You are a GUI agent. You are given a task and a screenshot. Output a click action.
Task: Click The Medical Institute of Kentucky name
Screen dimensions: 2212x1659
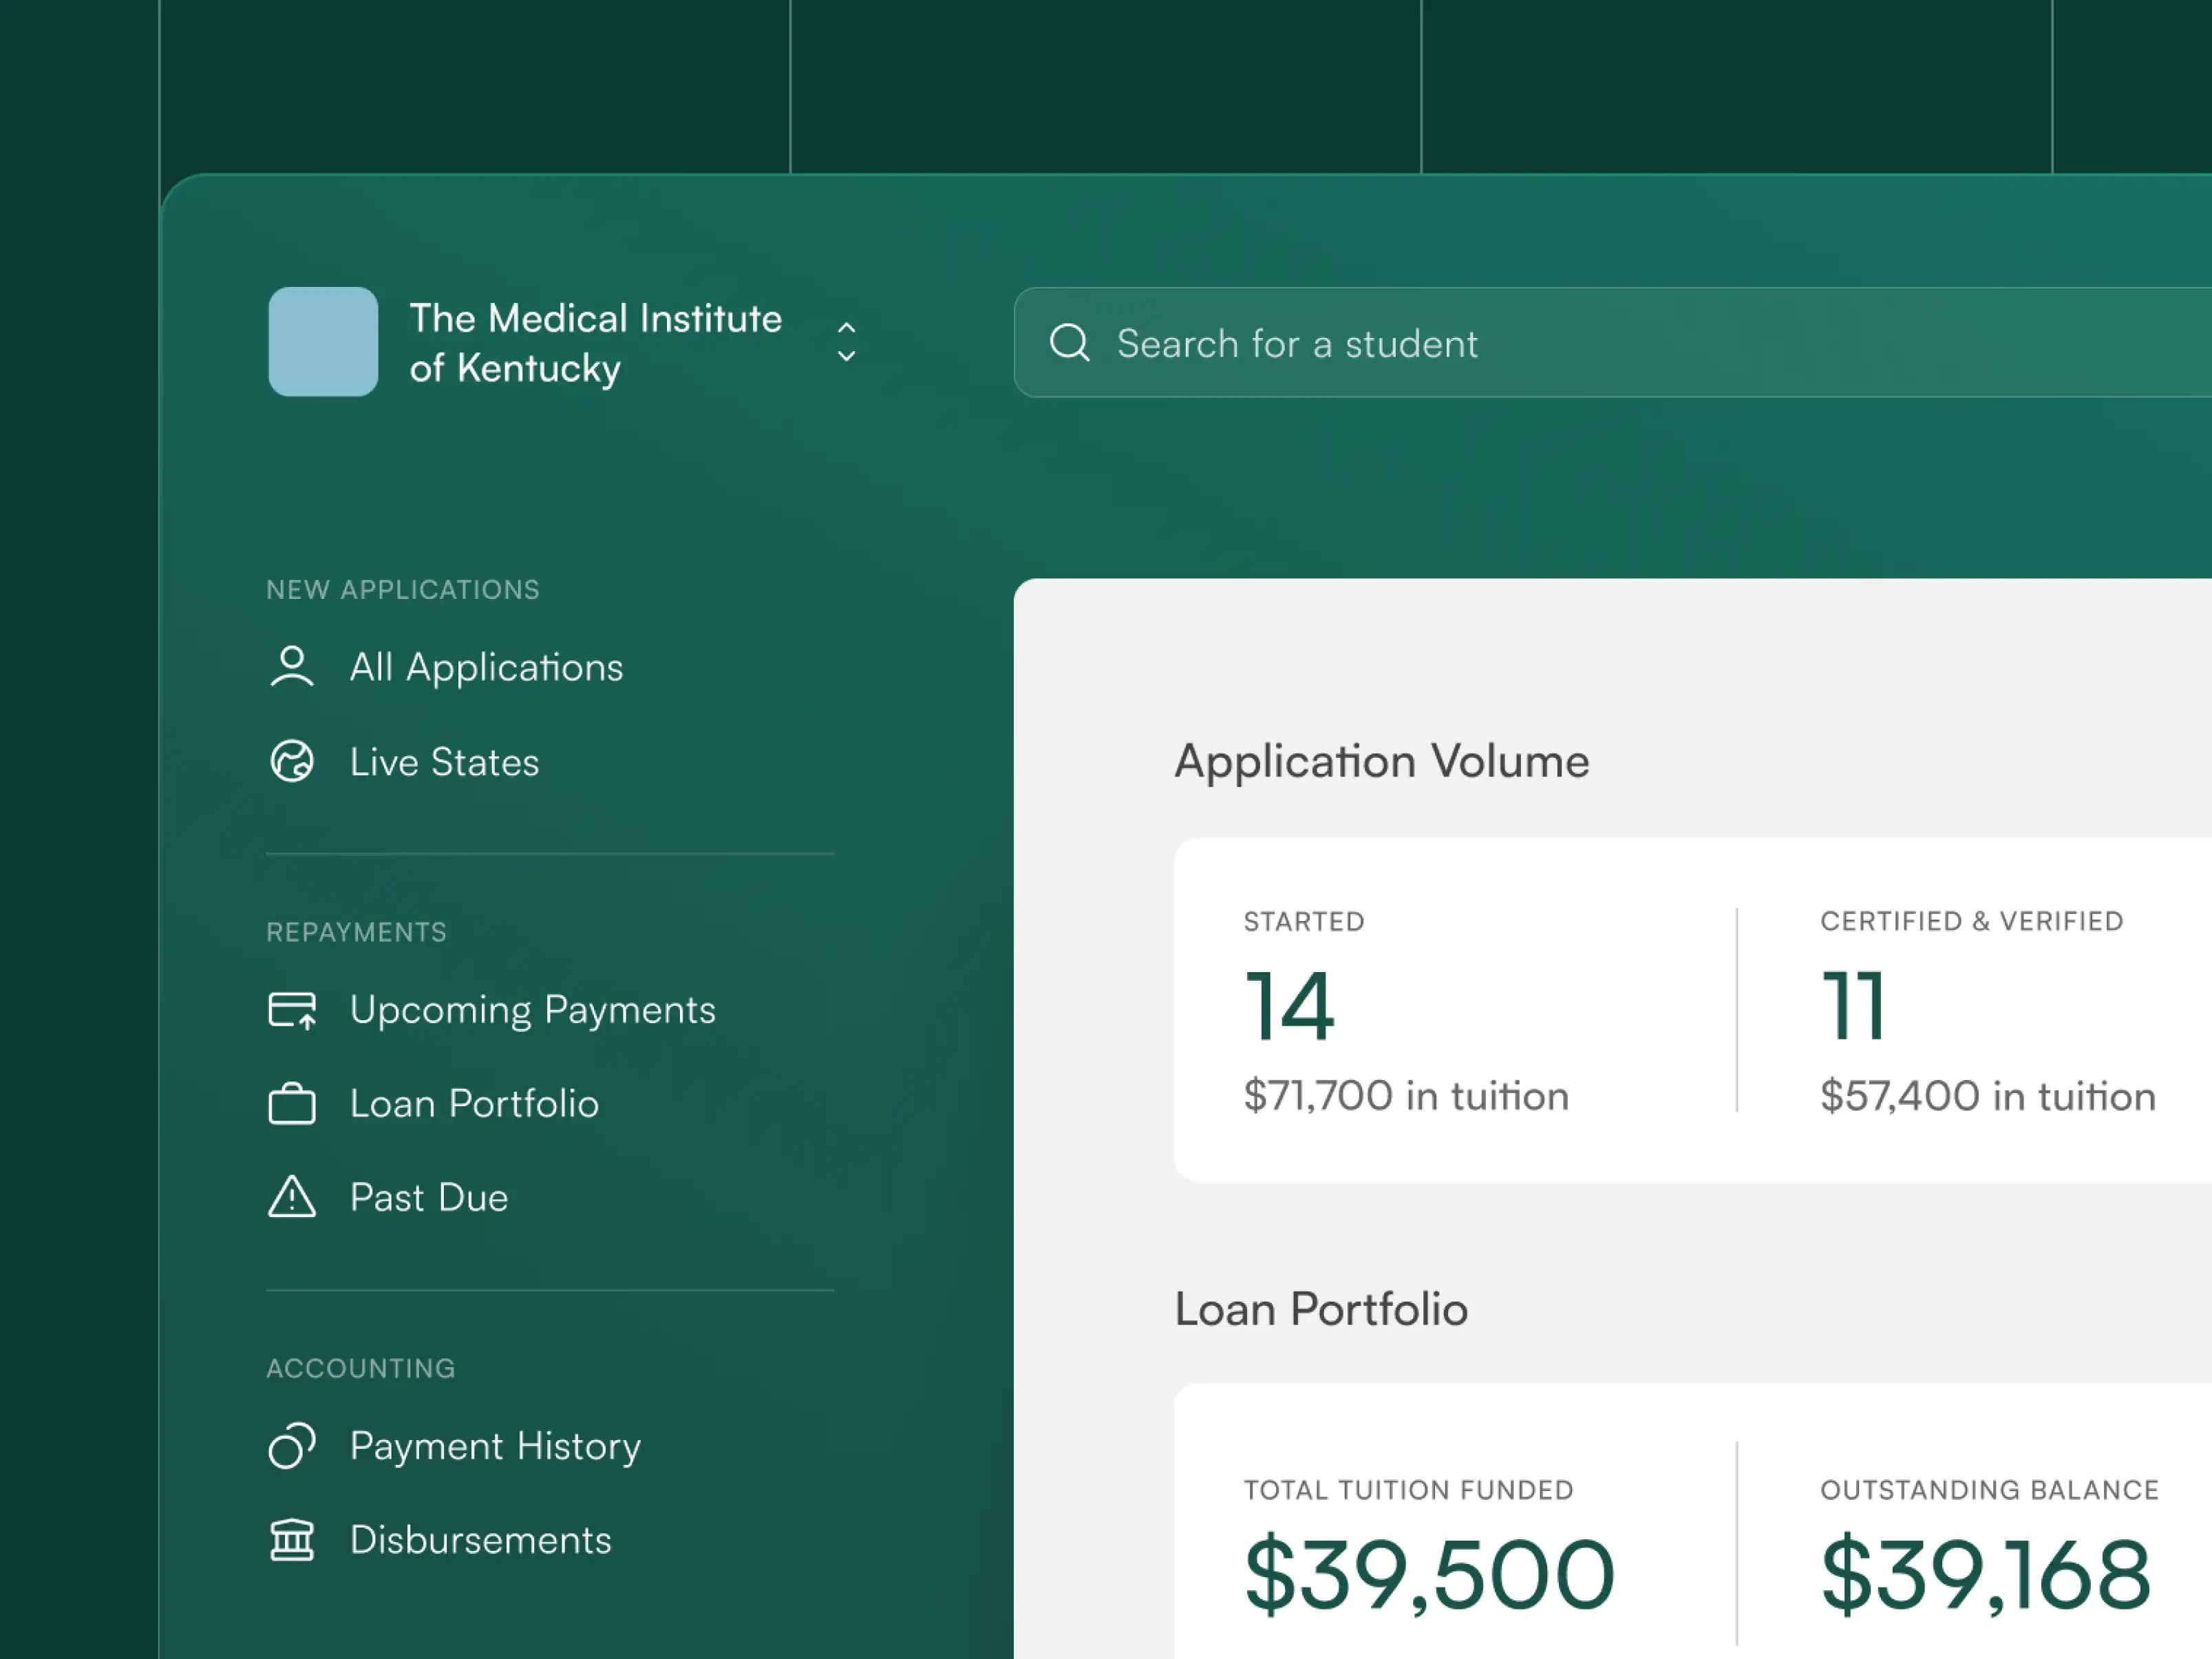(595, 343)
